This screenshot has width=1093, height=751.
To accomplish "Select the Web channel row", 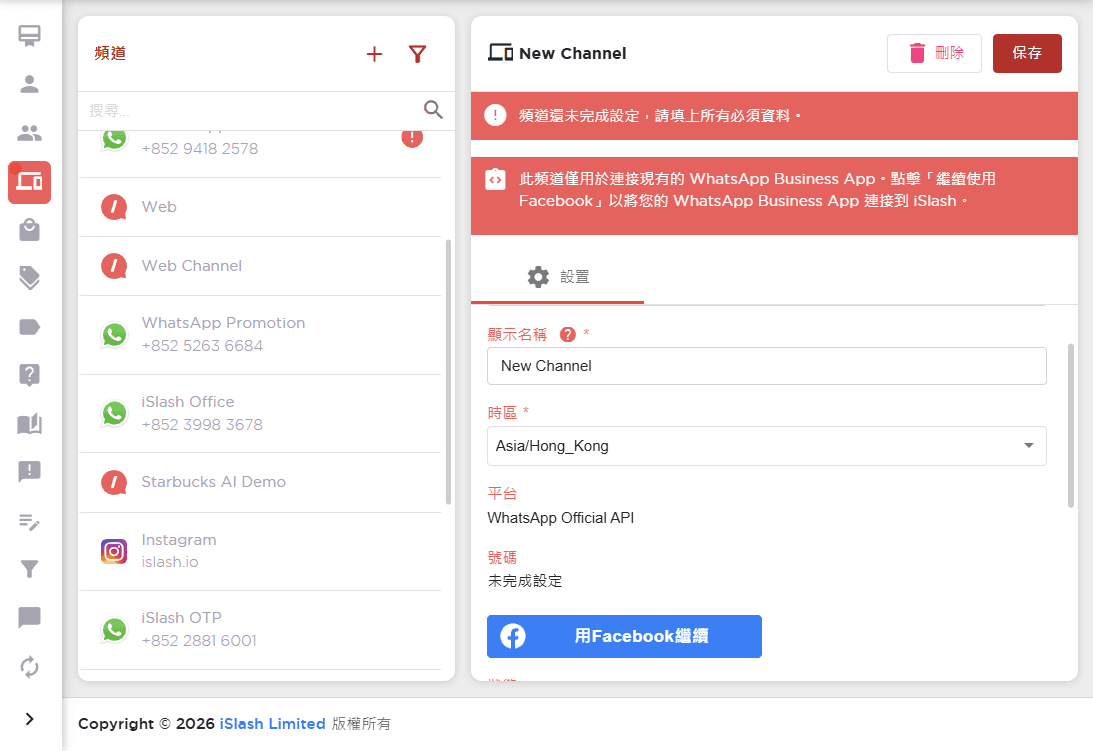I will [260, 207].
